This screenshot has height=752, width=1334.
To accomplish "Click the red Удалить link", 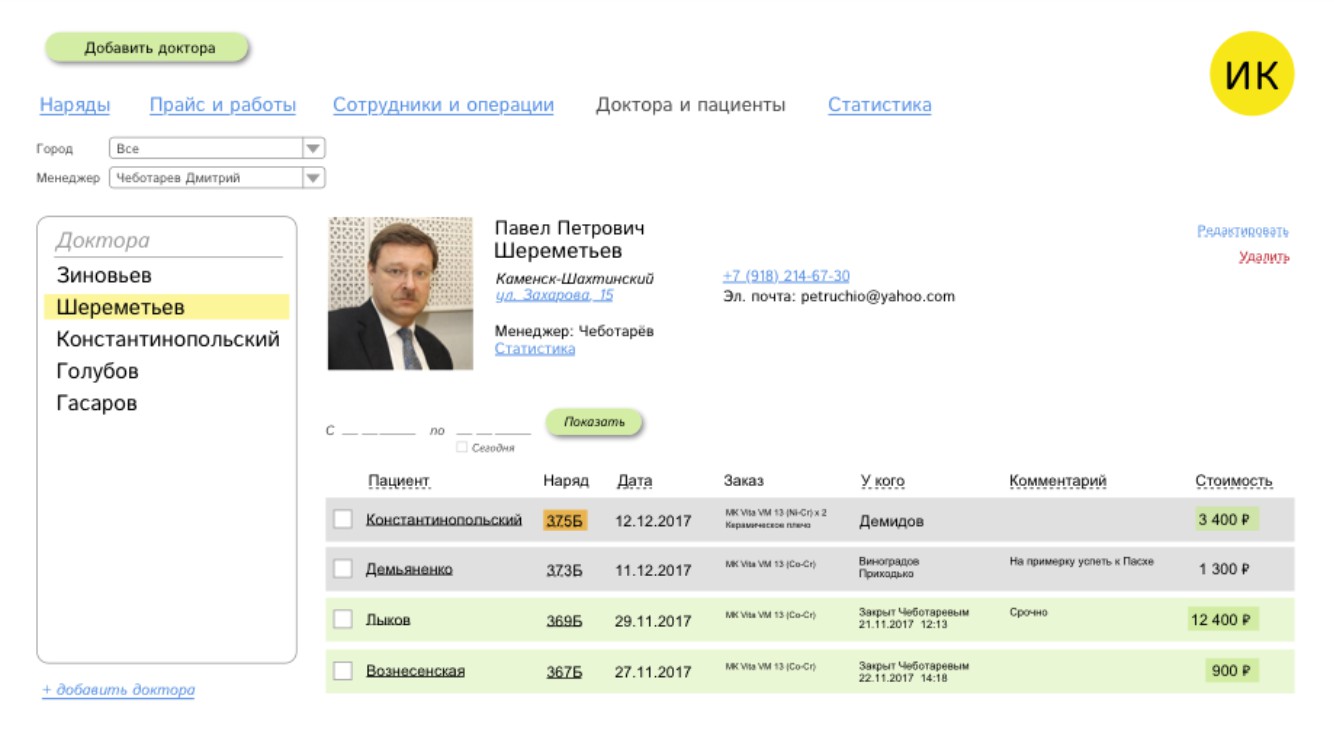I will [1264, 258].
